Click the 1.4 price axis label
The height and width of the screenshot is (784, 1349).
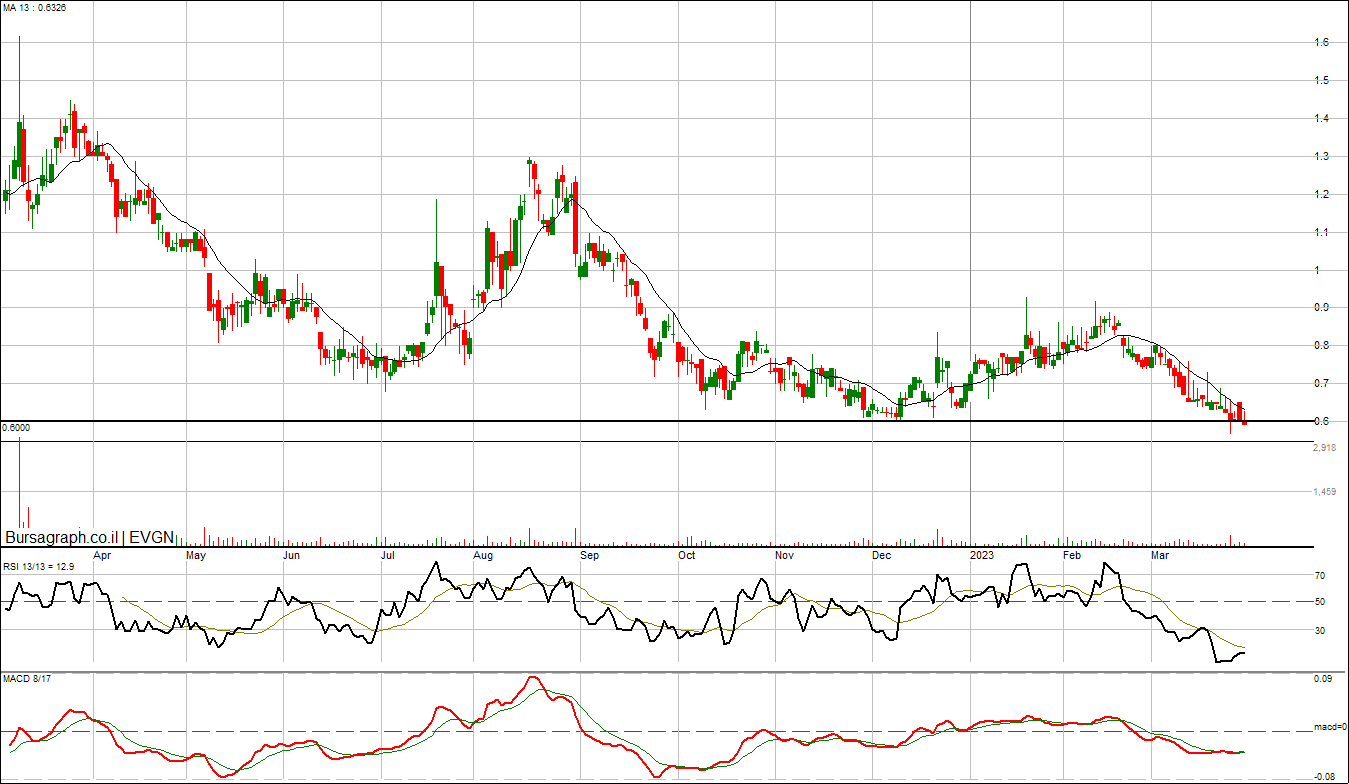coord(1321,118)
